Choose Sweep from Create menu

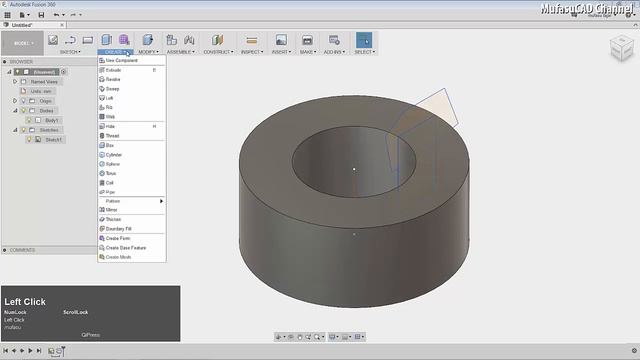(x=132, y=89)
